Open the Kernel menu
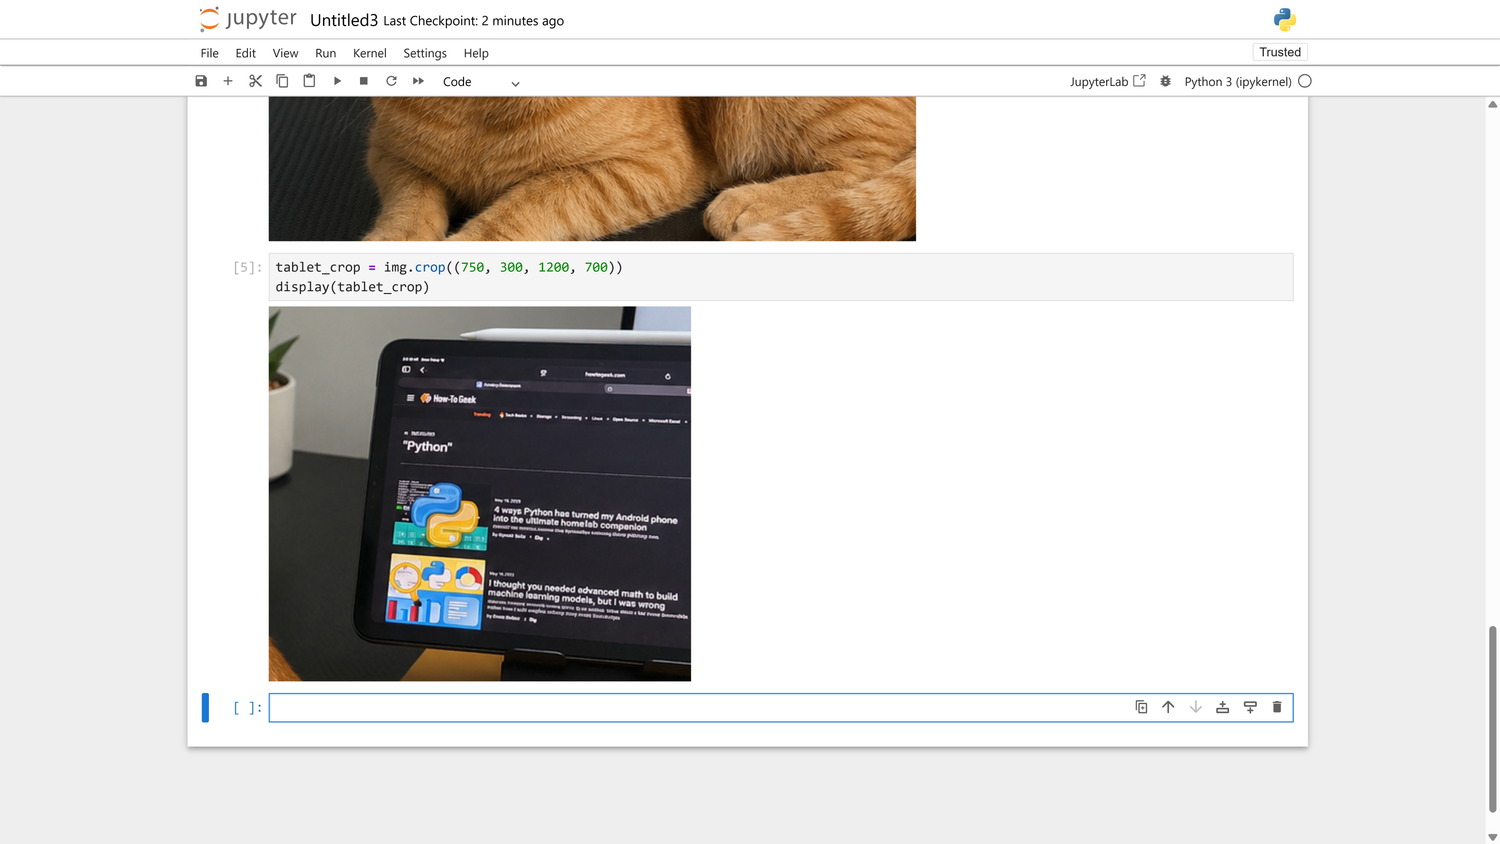The image size is (1500, 844). (369, 53)
